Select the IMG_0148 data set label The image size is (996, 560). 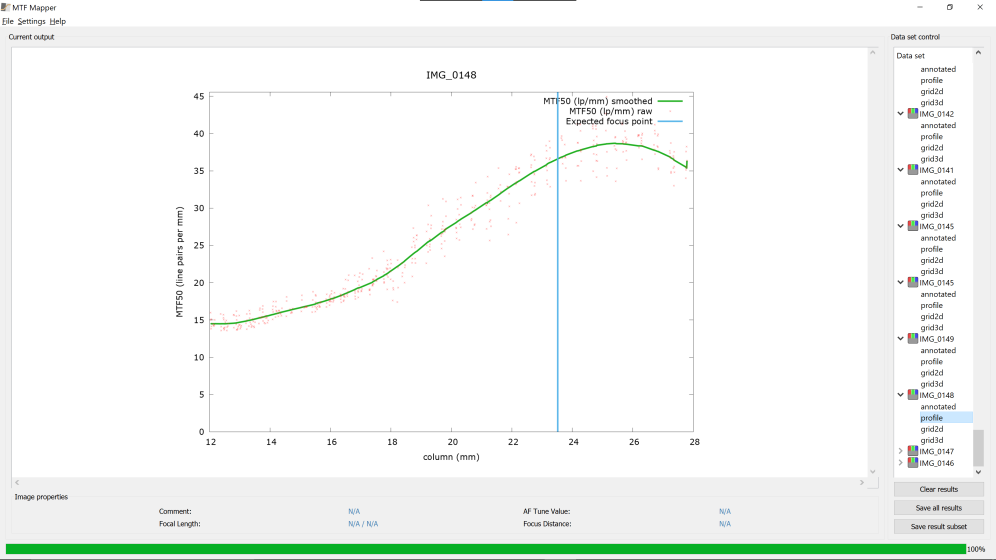936,395
